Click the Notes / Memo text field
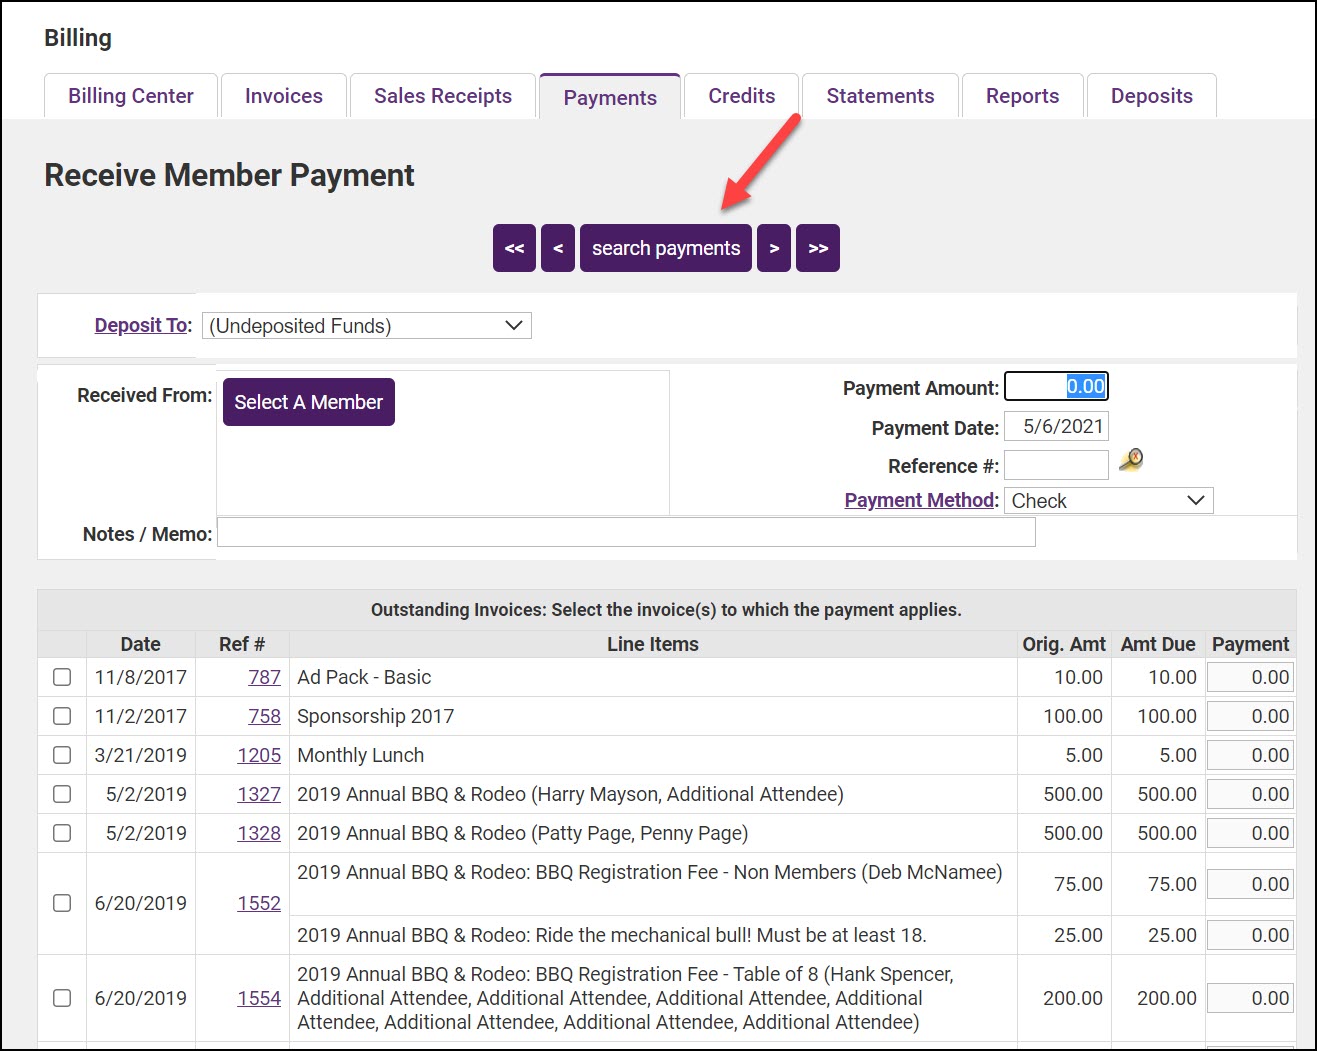The width and height of the screenshot is (1317, 1051). point(626,533)
